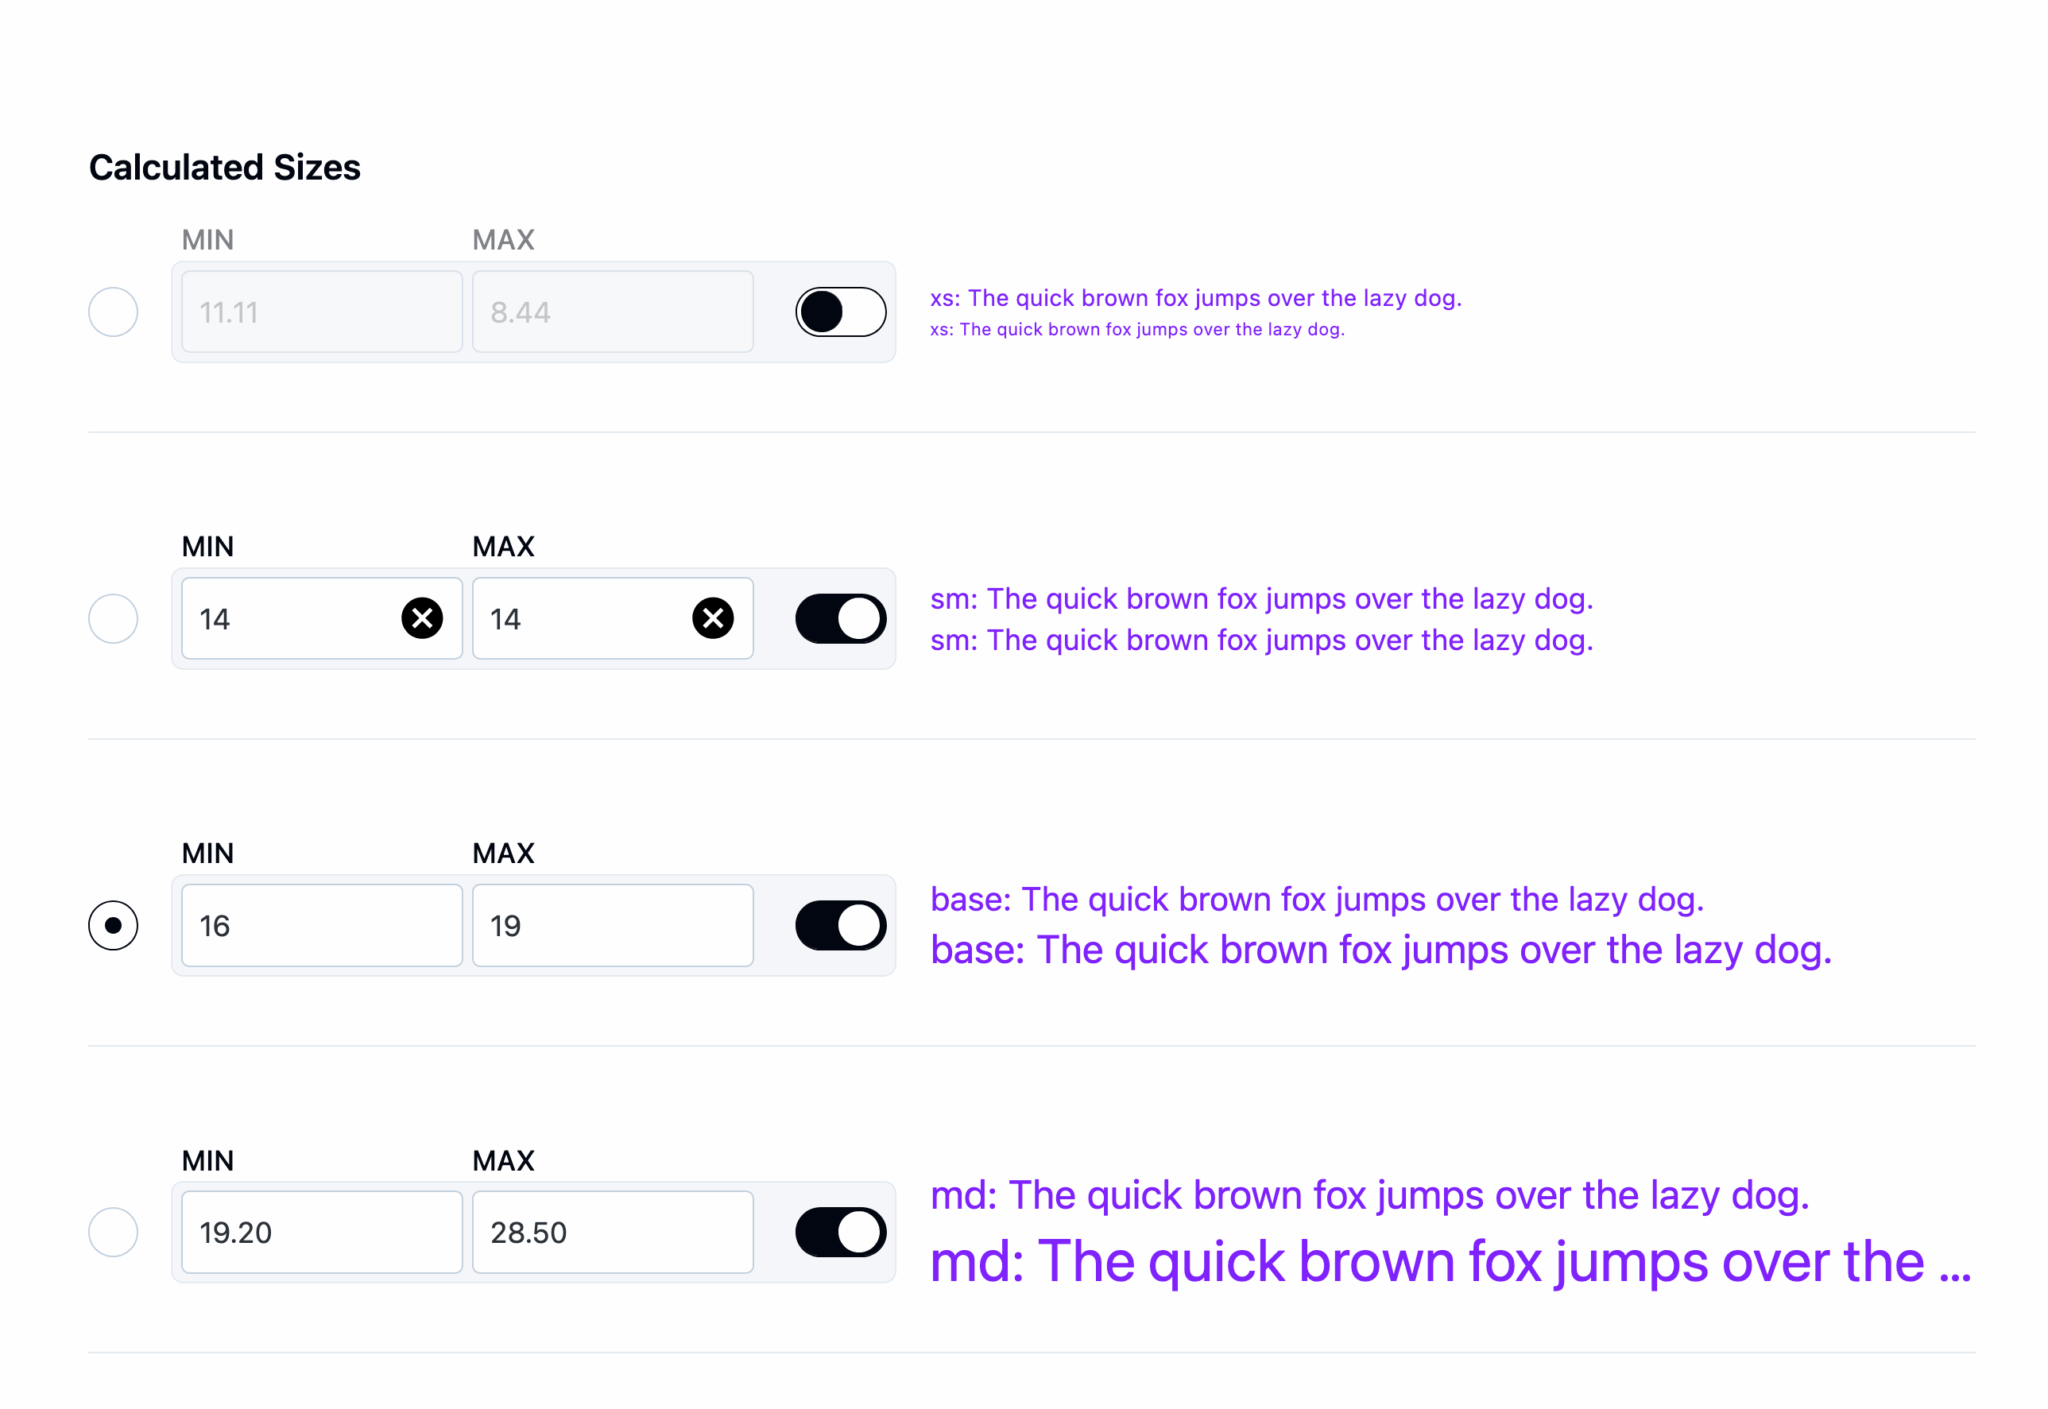Enable the xs size toggle switch
This screenshot has height=1409, width=2048.
[839, 312]
